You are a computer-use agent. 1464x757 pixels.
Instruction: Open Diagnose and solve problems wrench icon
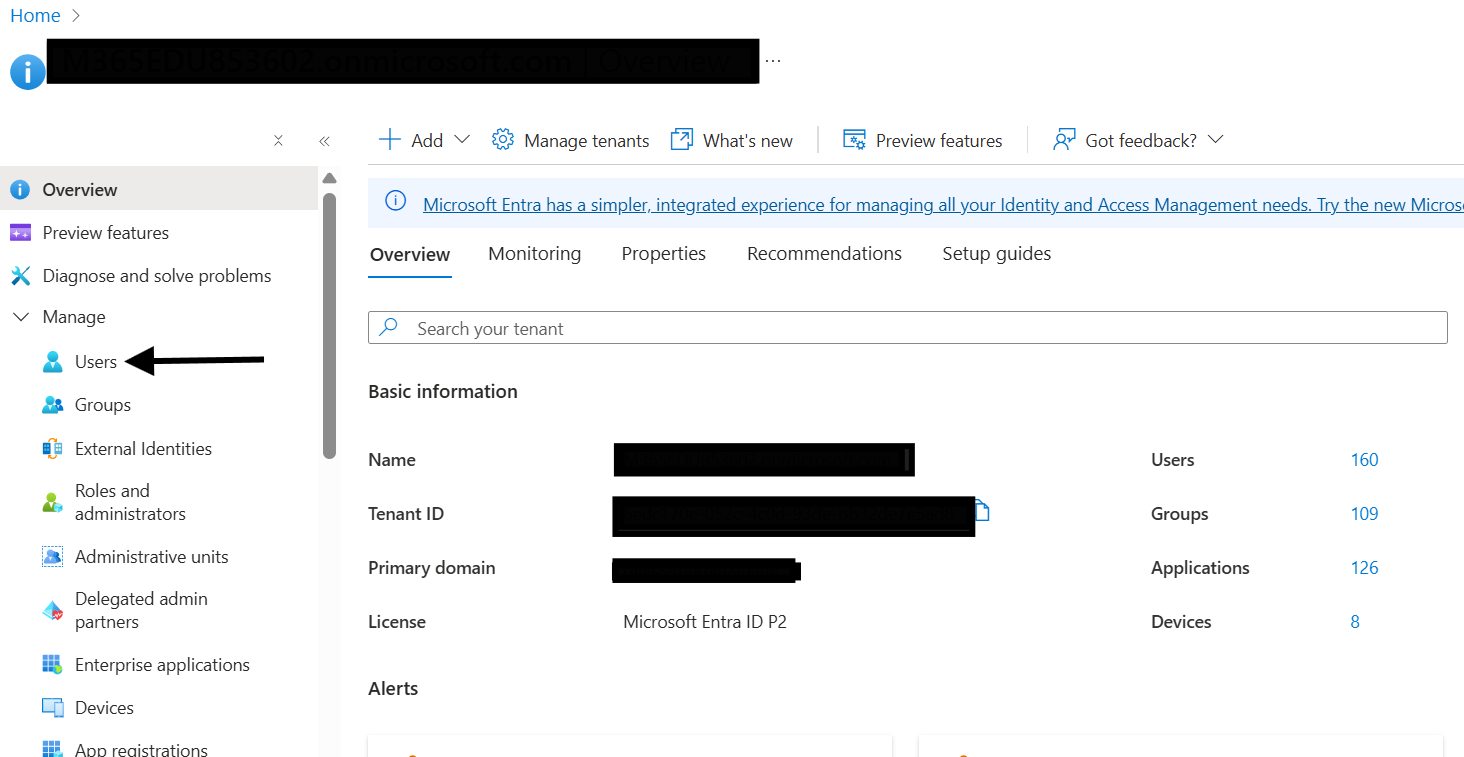(20, 276)
